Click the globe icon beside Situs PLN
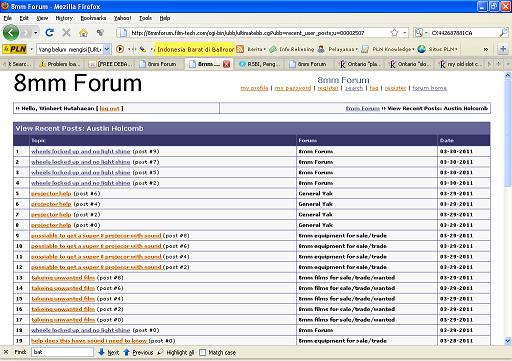The width and height of the screenshot is (512, 361). click(422, 49)
